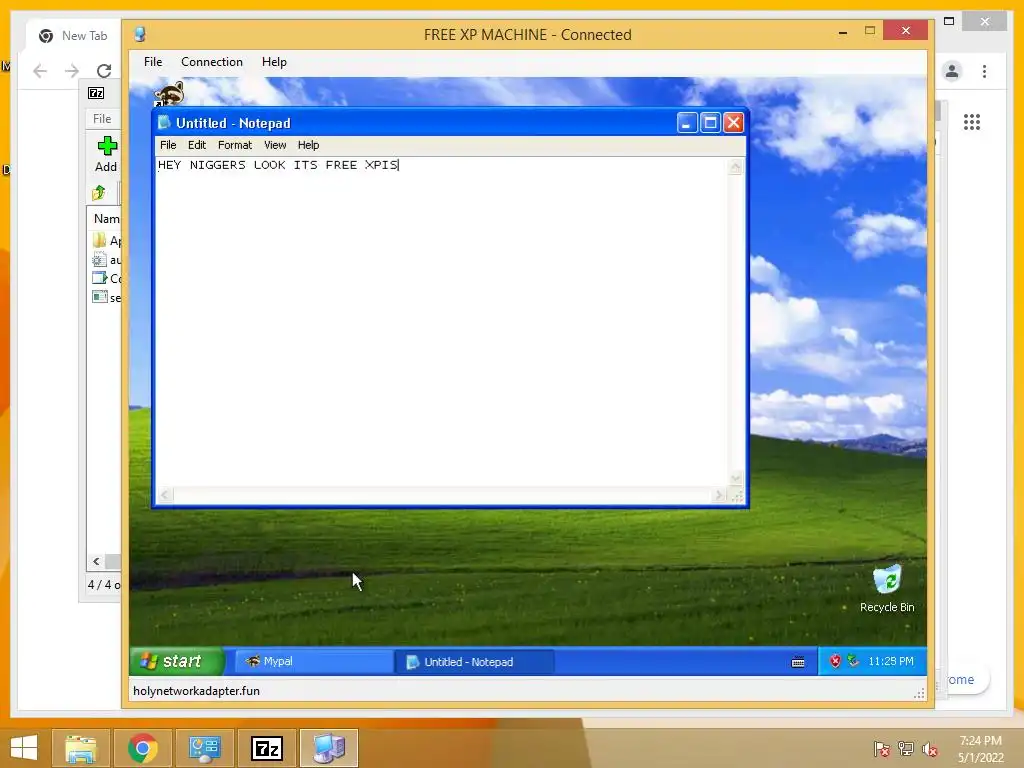Open Notepad Help menu
The image size is (1024, 768).
(x=308, y=145)
